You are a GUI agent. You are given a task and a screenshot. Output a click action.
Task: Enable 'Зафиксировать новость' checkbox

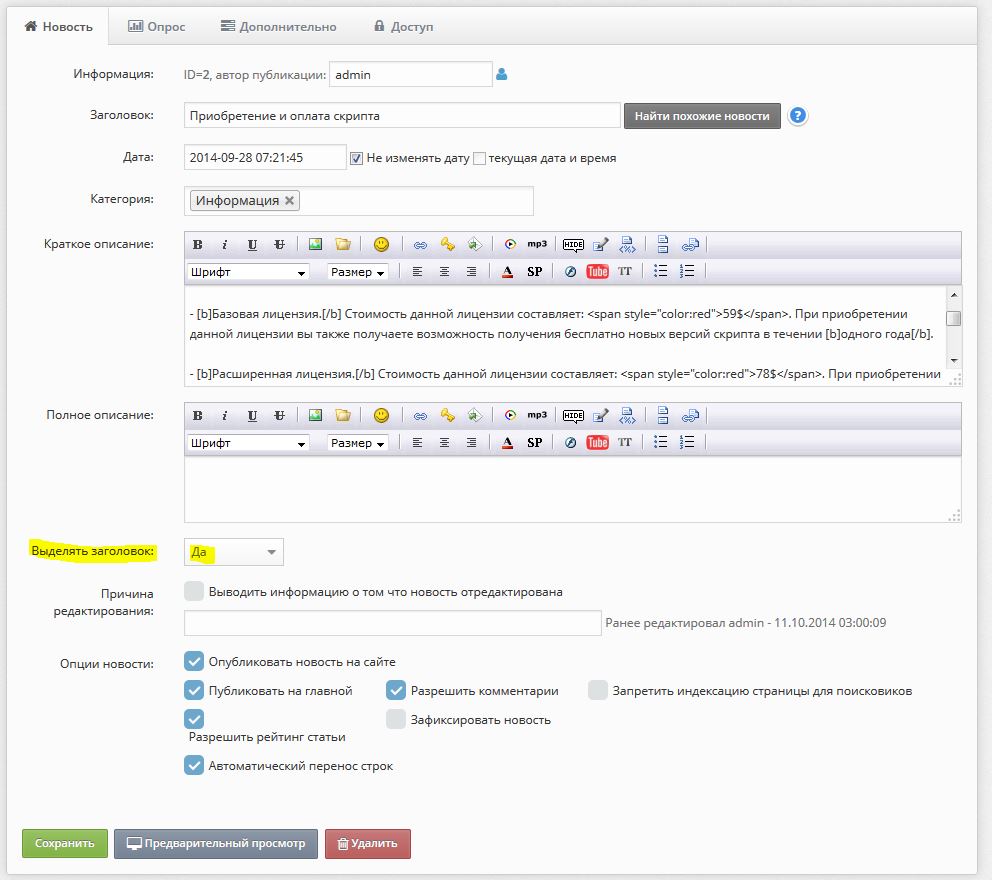(396, 719)
